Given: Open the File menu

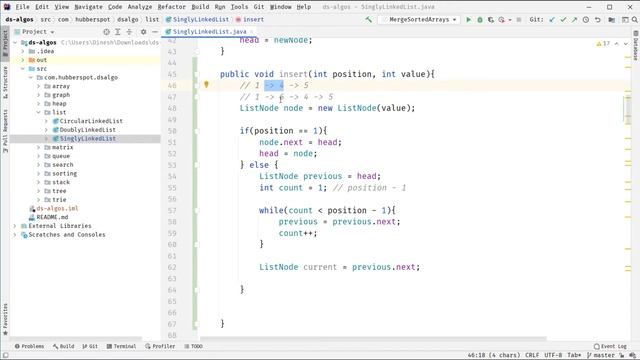Looking at the screenshot, I should pos(22,7).
